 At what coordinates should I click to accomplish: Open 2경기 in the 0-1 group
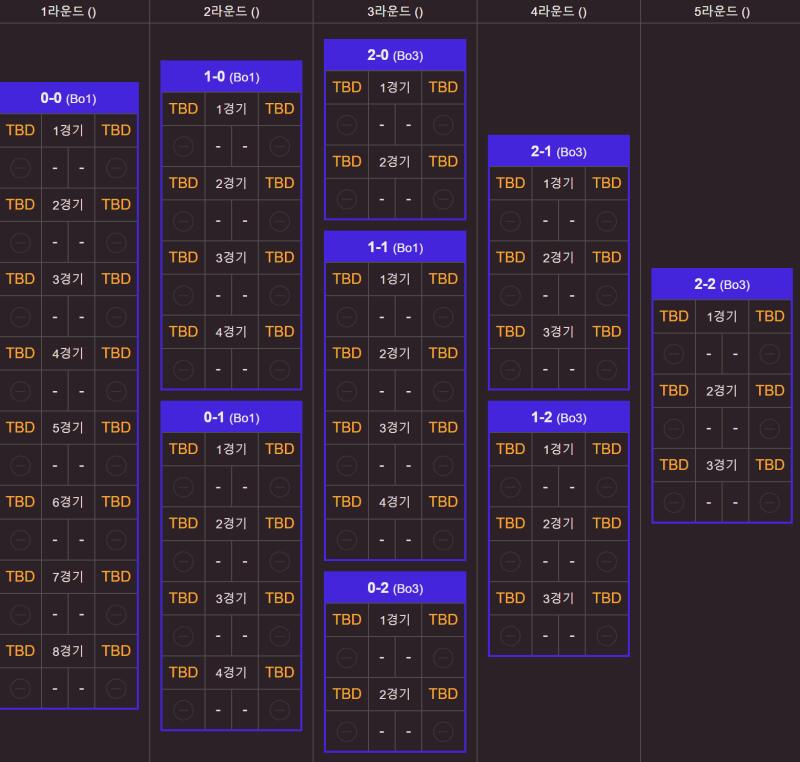pos(231,523)
